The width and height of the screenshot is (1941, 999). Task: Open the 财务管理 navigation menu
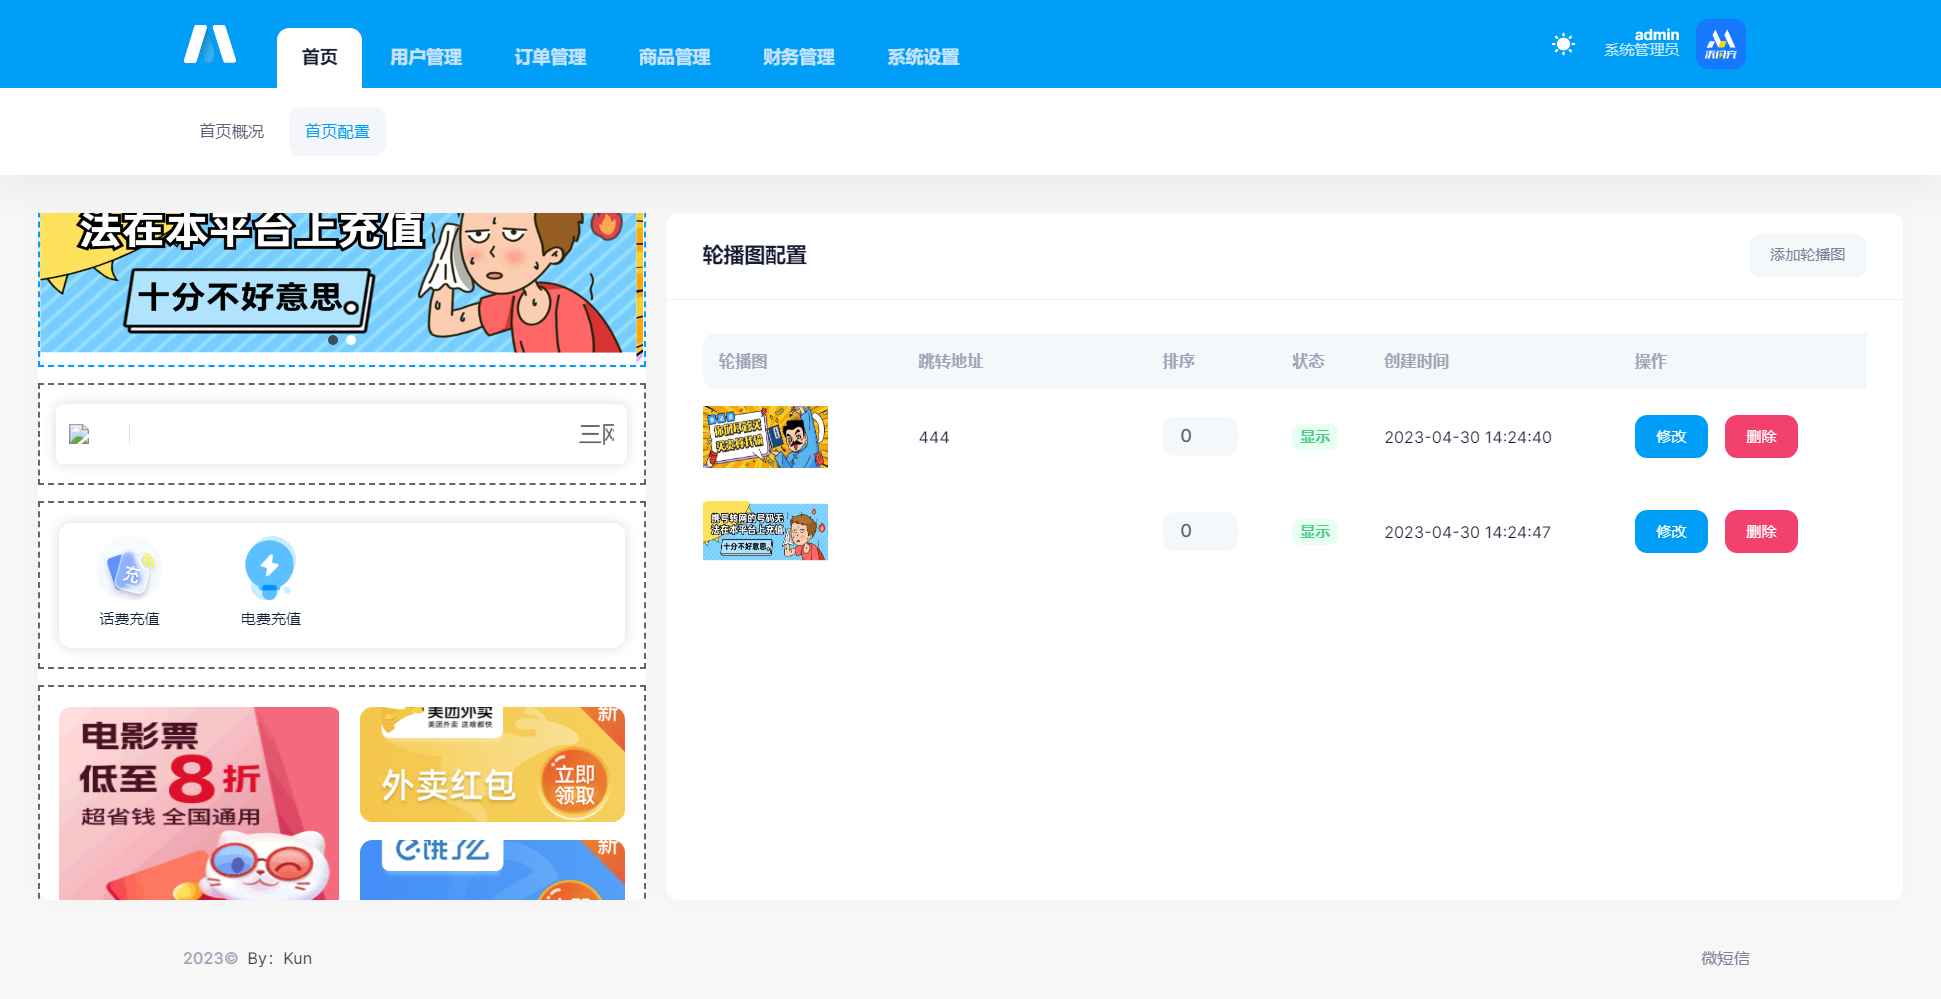[x=797, y=57]
